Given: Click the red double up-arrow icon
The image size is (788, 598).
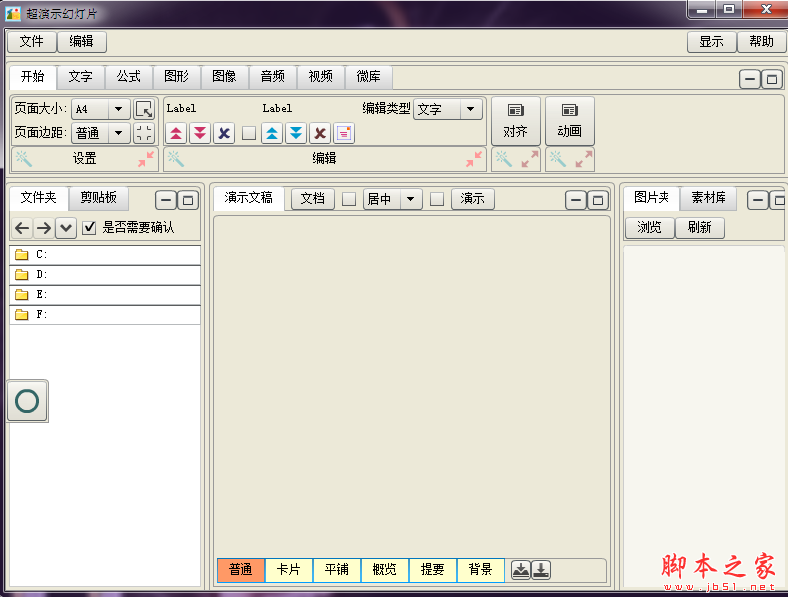Looking at the screenshot, I should pyautogui.click(x=176, y=133).
